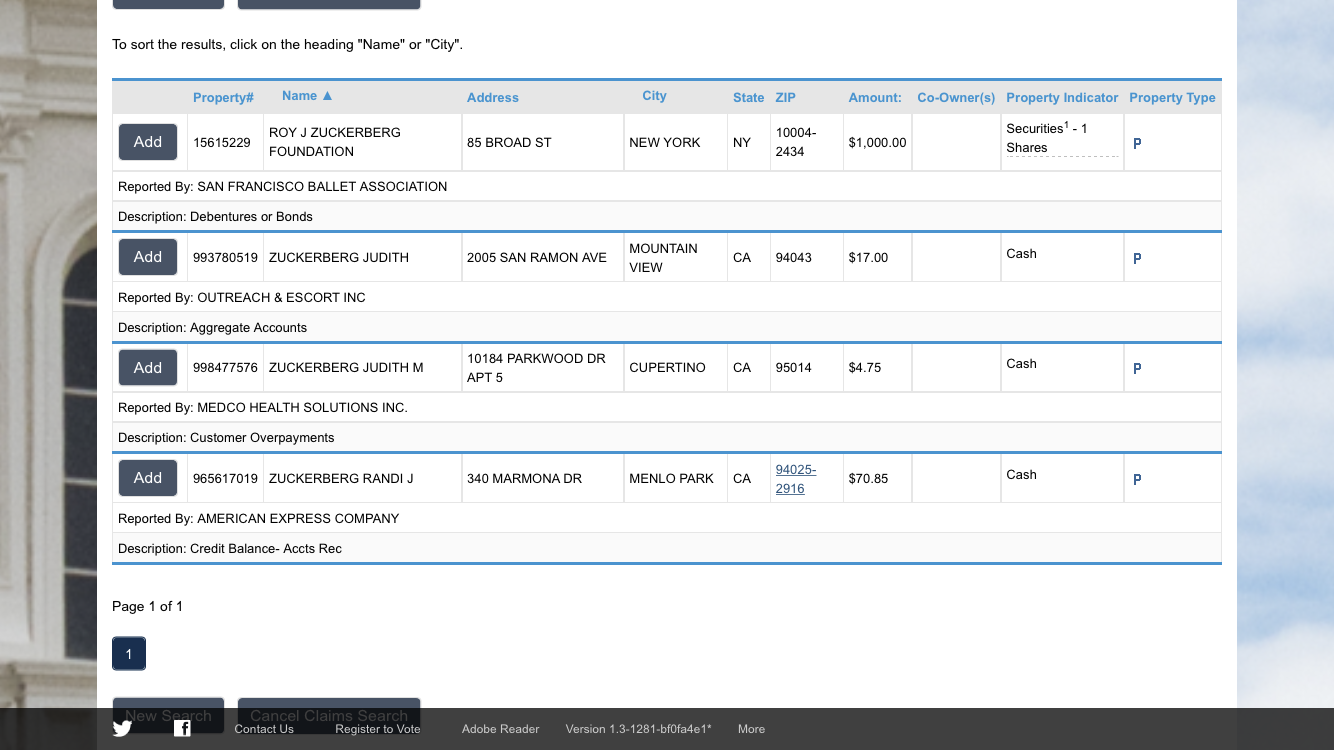1334x750 pixels.
Task: Add ZUCKERBERG RANDI J property 965617019
Action: (148, 478)
